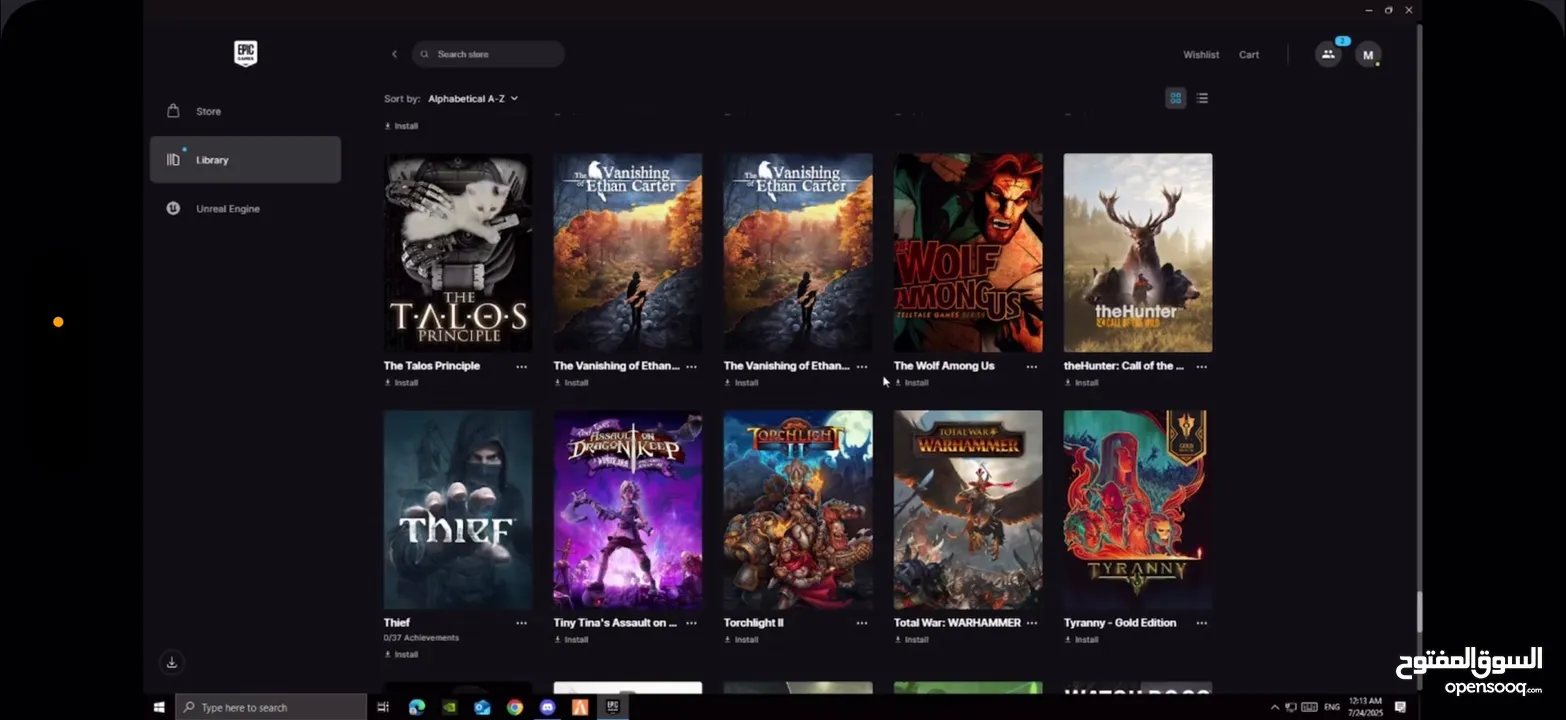Show hidden system tray icons
1566x720 pixels.
(x=1274, y=707)
